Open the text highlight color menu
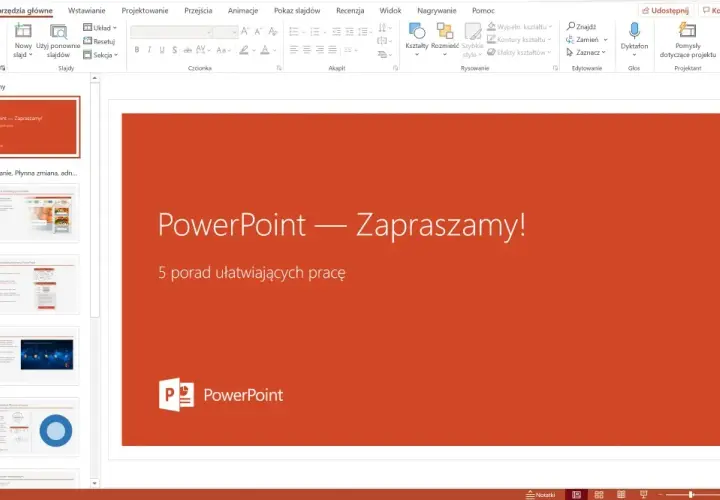This screenshot has height=500, width=720. 253,50
